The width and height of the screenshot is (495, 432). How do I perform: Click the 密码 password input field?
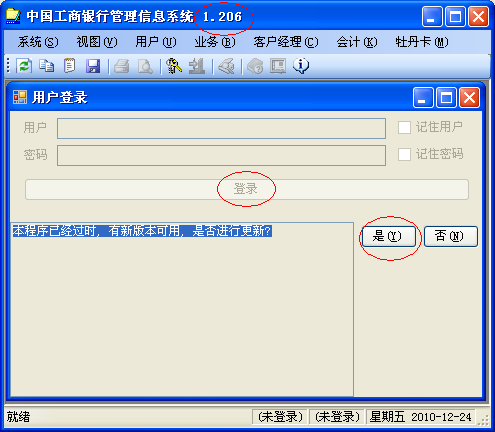tap(221, 155)
